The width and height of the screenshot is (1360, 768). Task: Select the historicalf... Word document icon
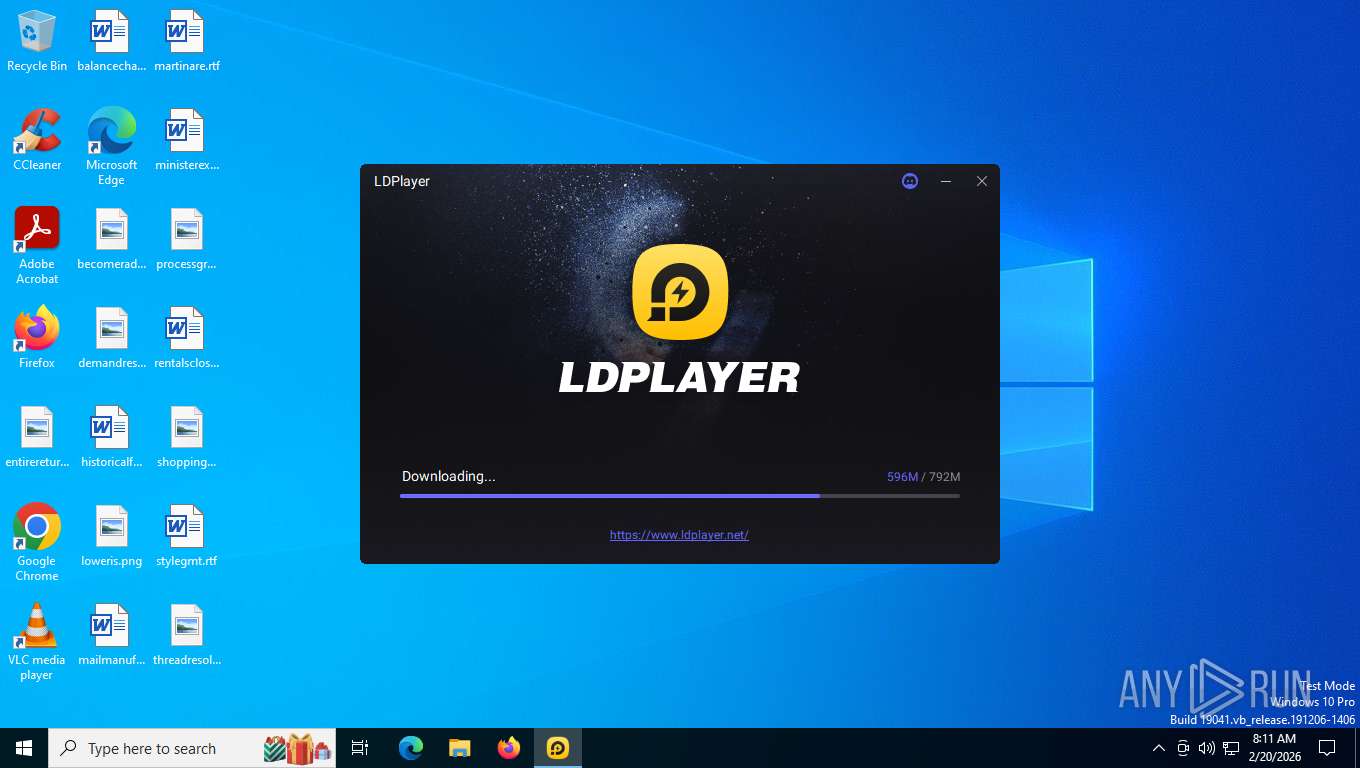tap(111, 437)
